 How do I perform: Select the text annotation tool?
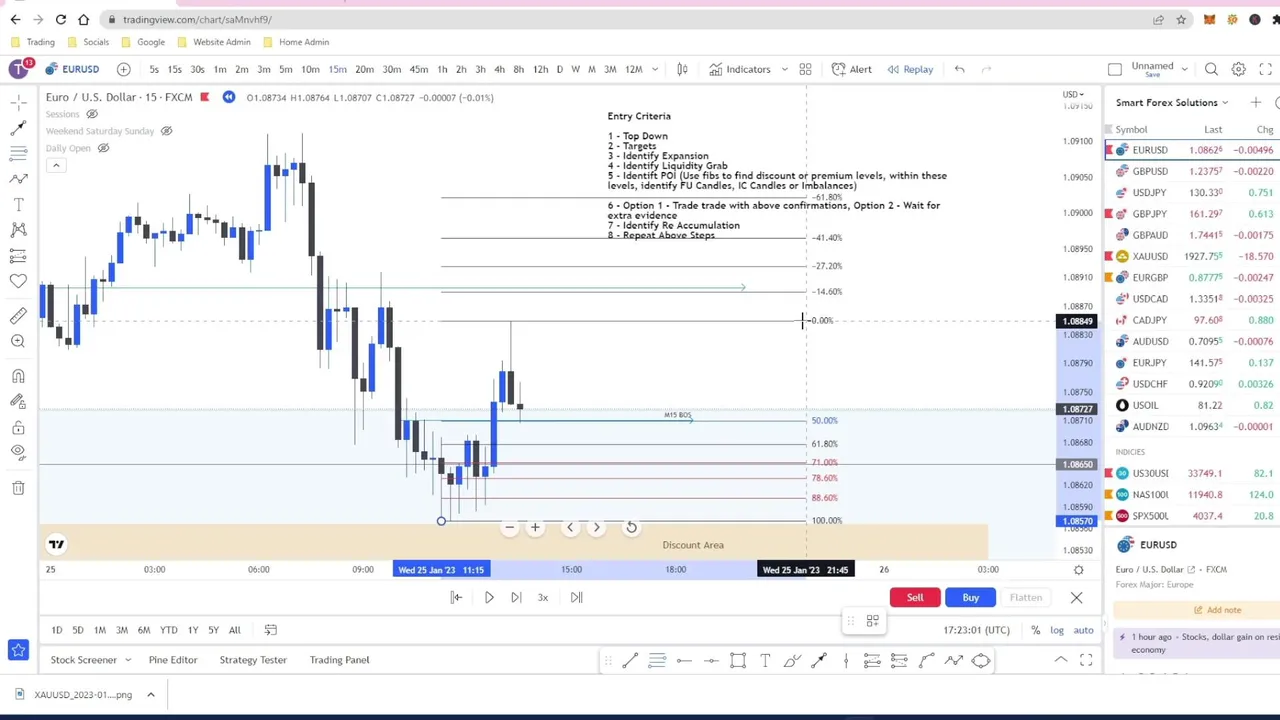(18, 204)
